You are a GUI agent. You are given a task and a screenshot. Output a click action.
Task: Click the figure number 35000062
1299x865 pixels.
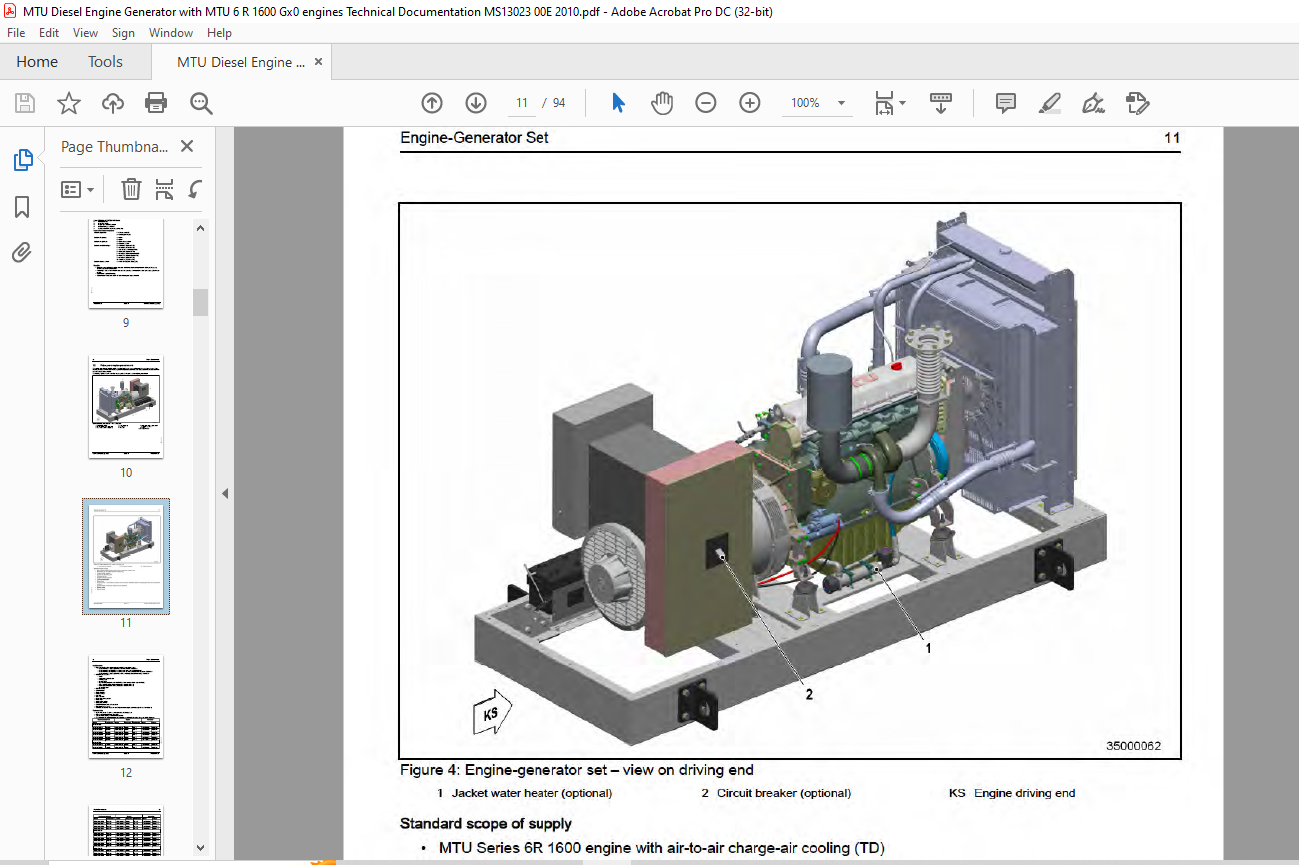coord(1134,746)
